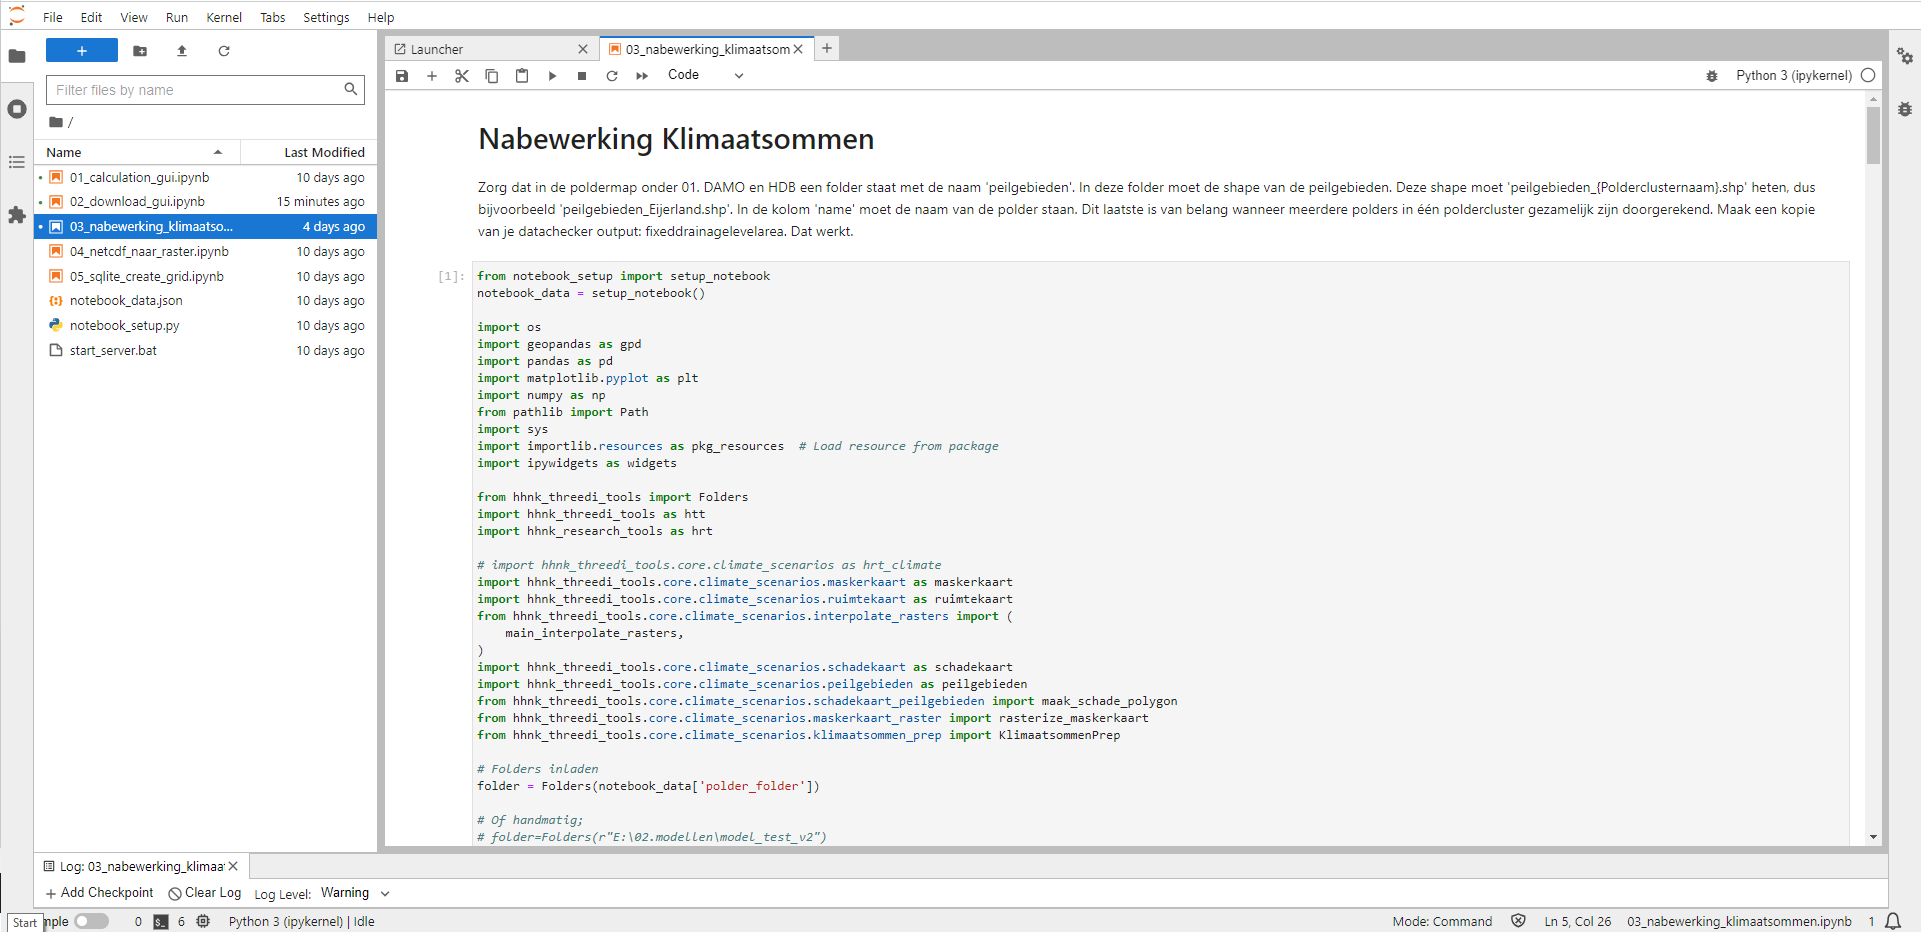Click the kernel chip icon in status bar

[203, 922]
